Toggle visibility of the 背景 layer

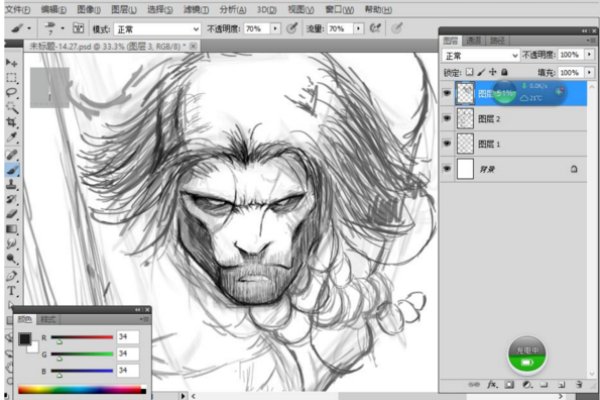click(x=446, y=170)
